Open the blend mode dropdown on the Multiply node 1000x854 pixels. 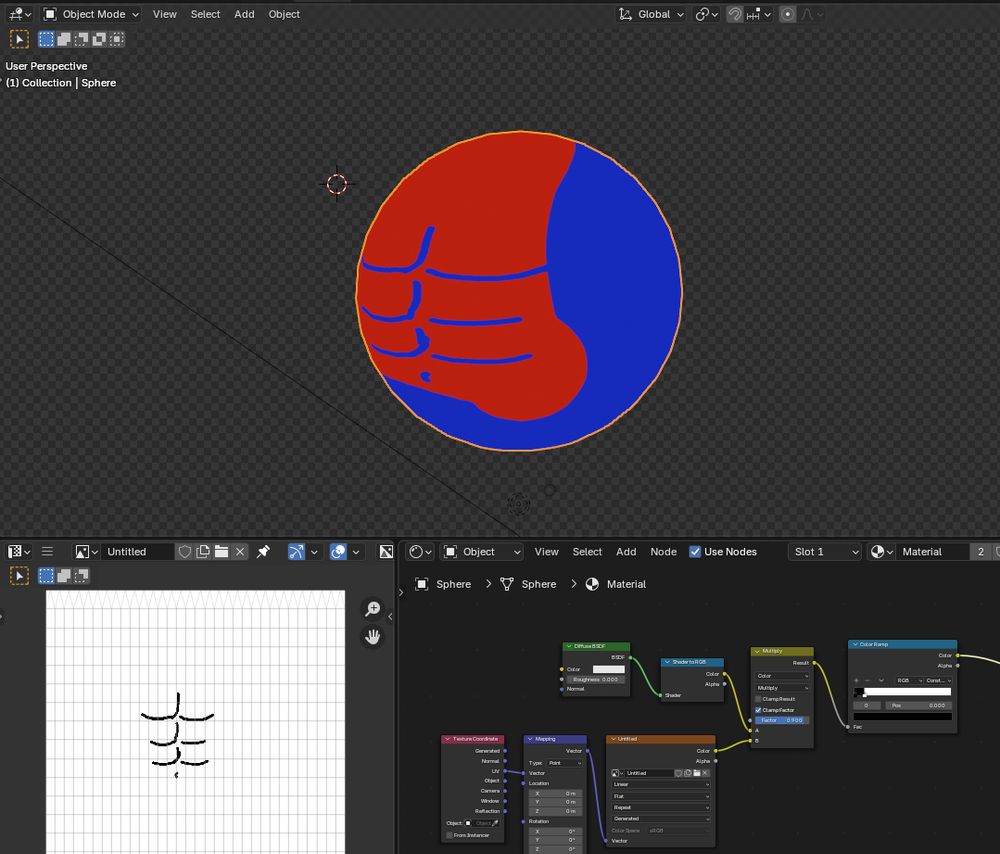(x=781, y=688)
